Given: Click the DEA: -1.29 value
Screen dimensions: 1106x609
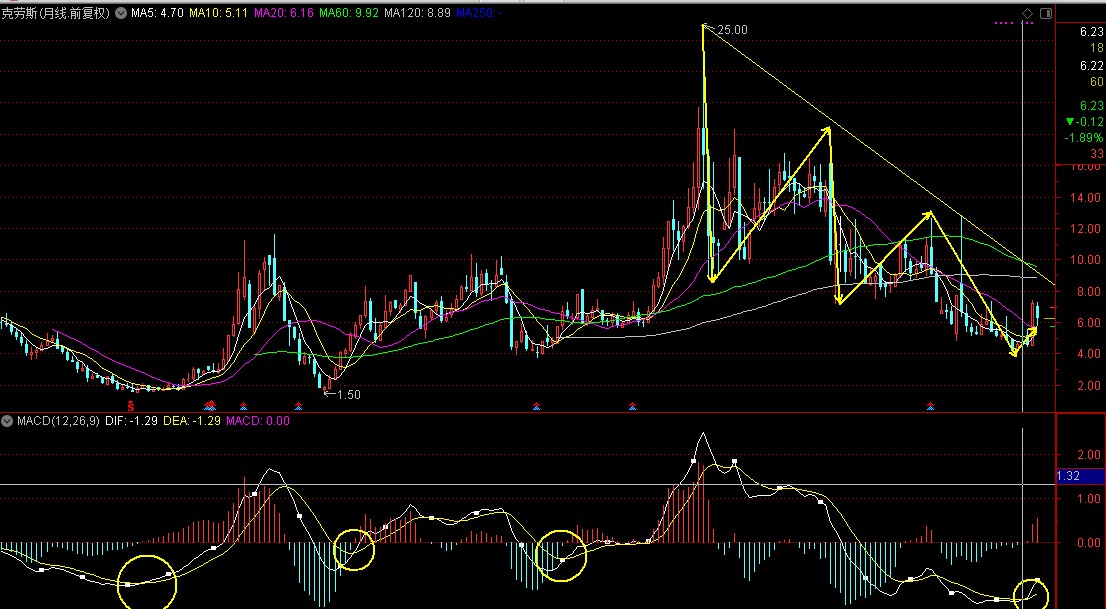Looking at the screenshot, I should [191, 421].
